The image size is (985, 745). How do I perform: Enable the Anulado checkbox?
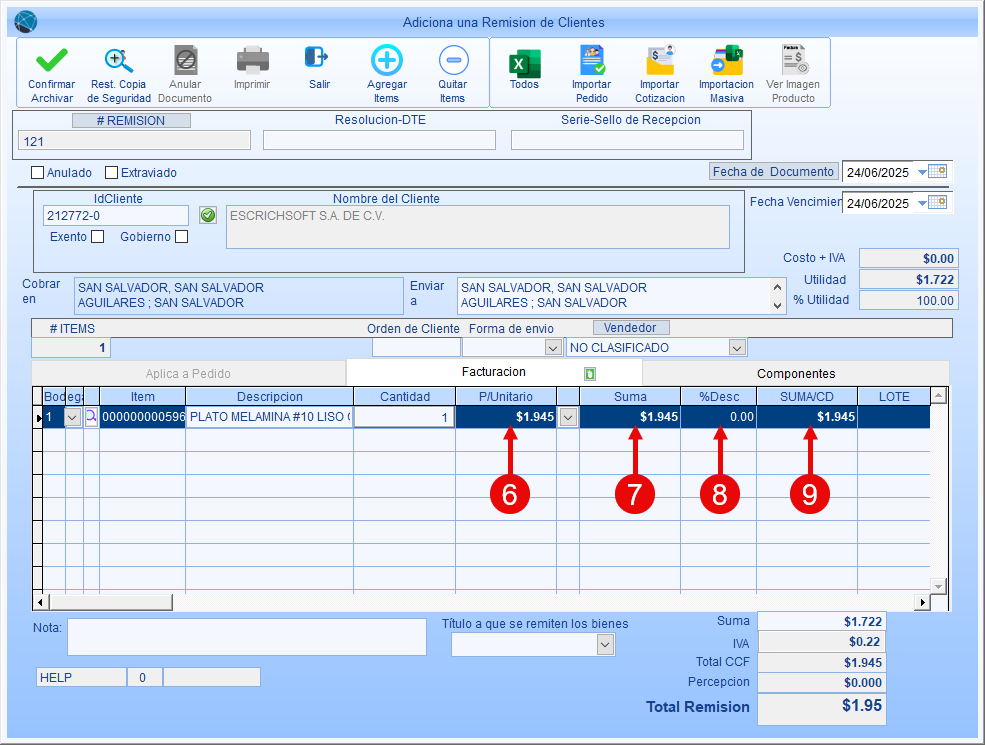[38, 173]
